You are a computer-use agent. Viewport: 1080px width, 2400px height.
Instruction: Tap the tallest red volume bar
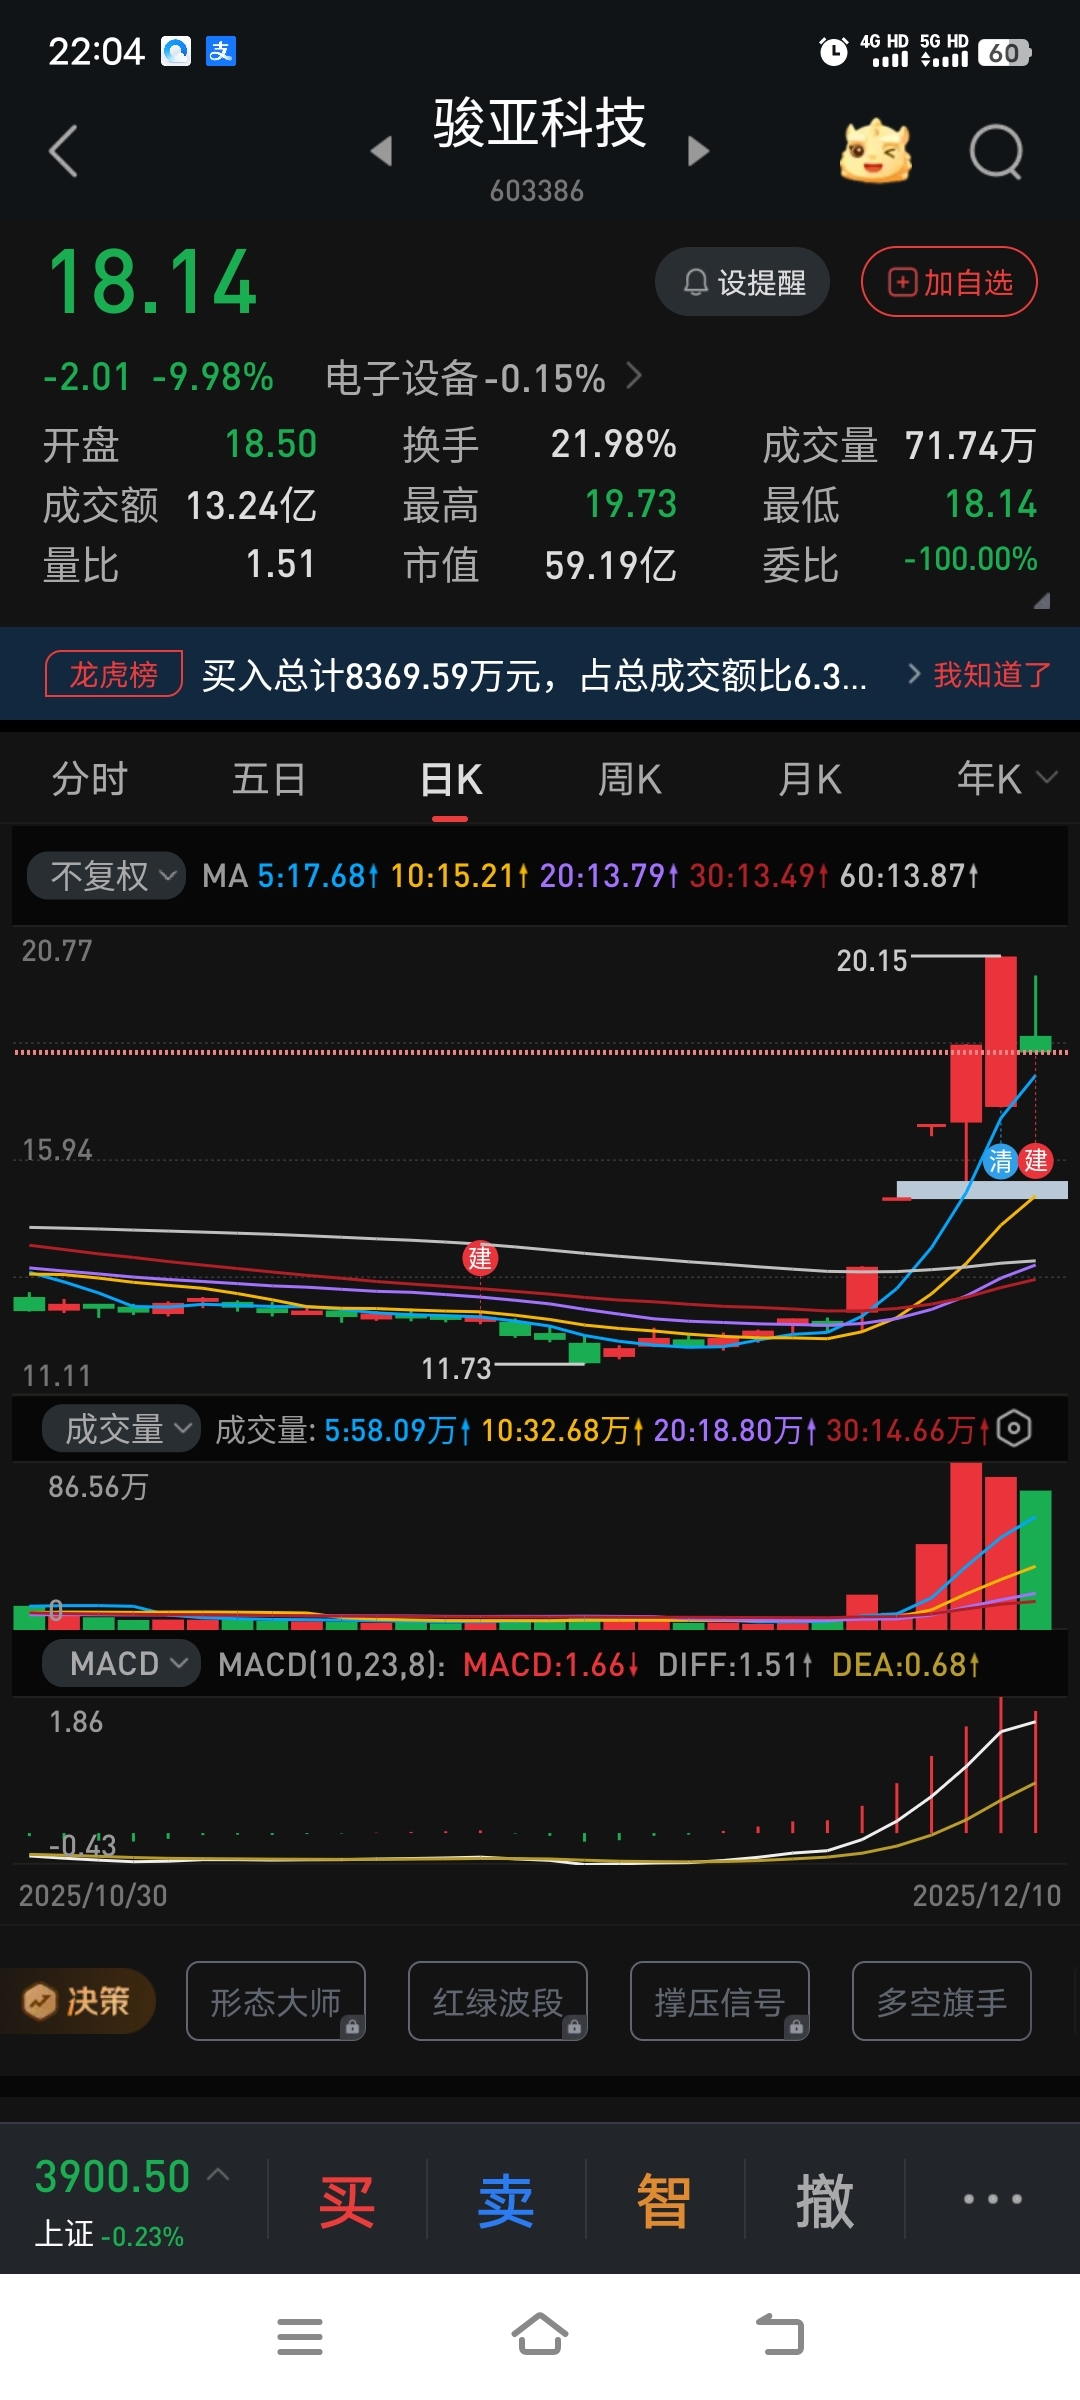[966, 1546]
